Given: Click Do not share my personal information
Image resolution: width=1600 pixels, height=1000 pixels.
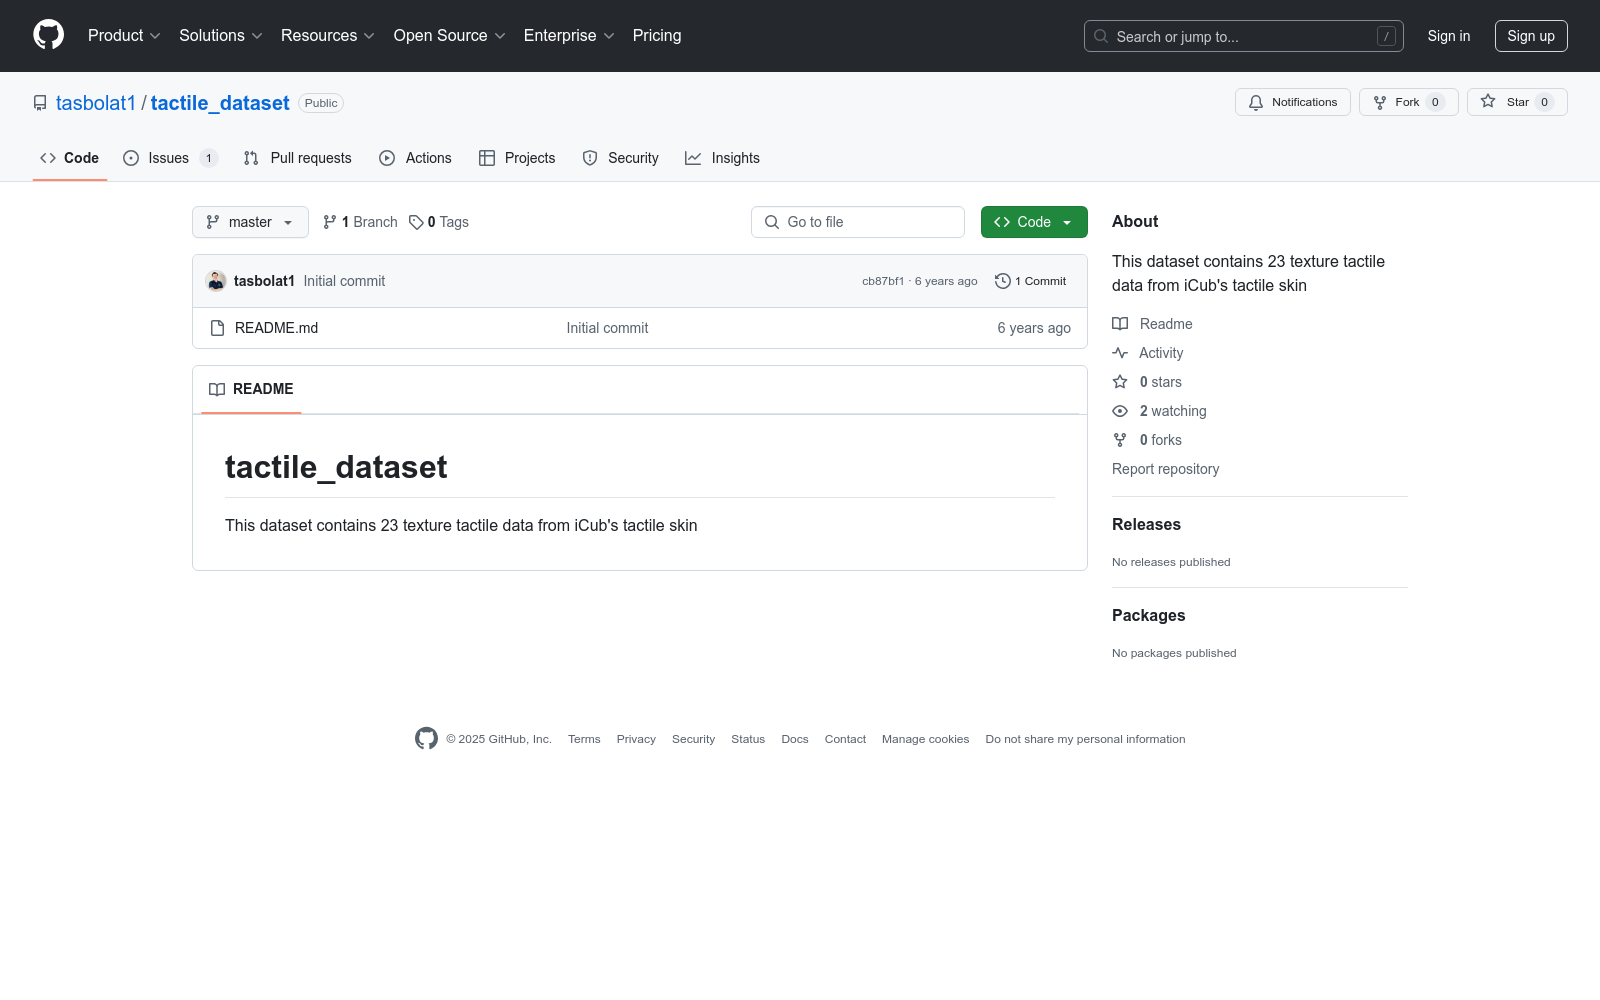Looking at the screenshot, I should [x=1085, y=739].
